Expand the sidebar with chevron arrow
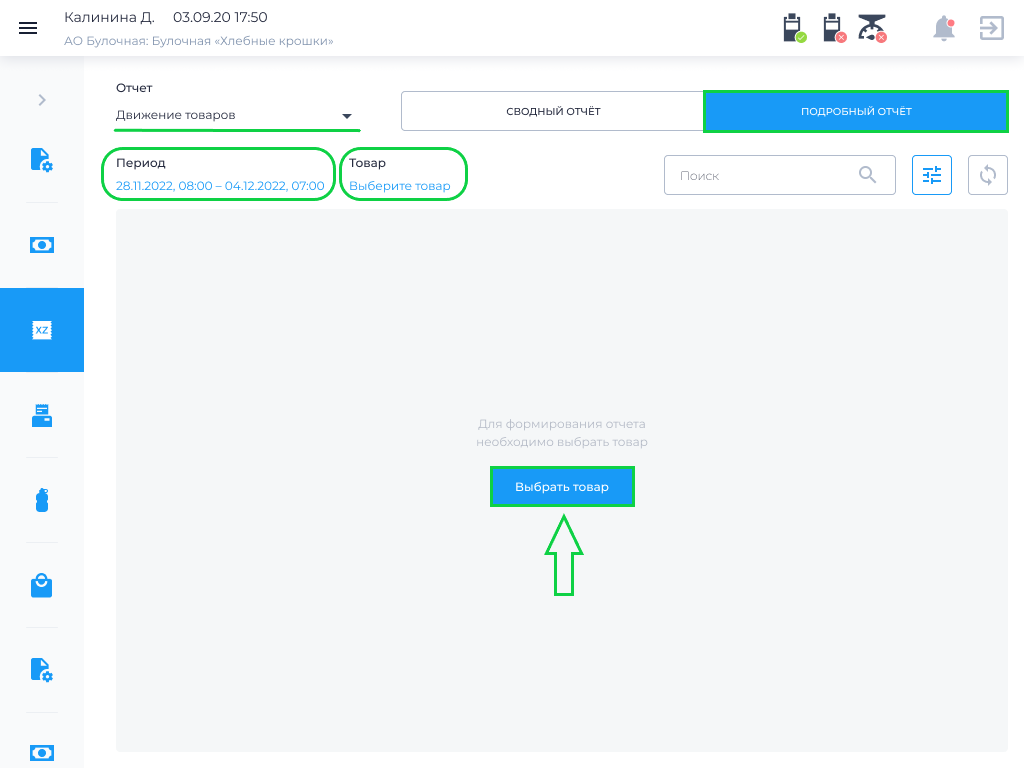The height and width of the screenshot is (768, 1024). [x=42, y=100]
